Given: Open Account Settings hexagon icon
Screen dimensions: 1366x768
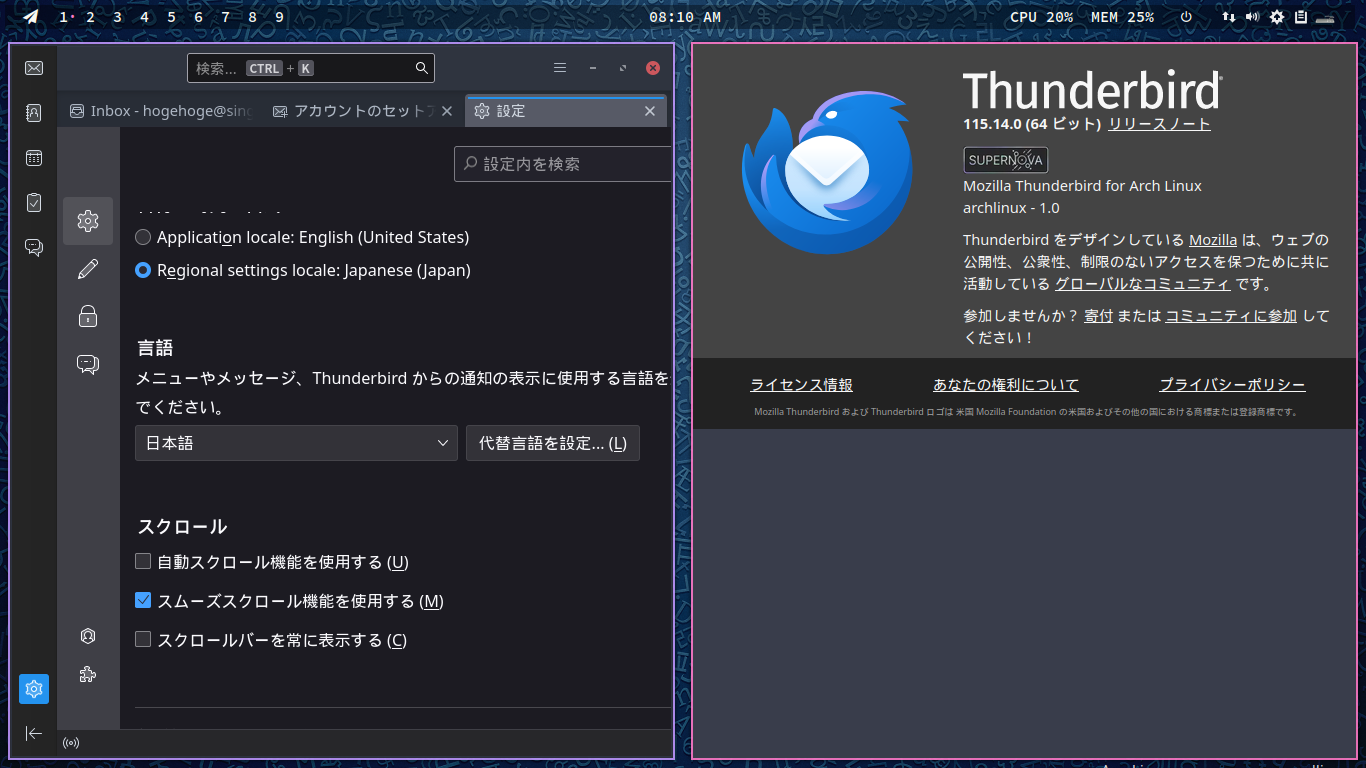Looking at the screenshot, I should point(88,636).
